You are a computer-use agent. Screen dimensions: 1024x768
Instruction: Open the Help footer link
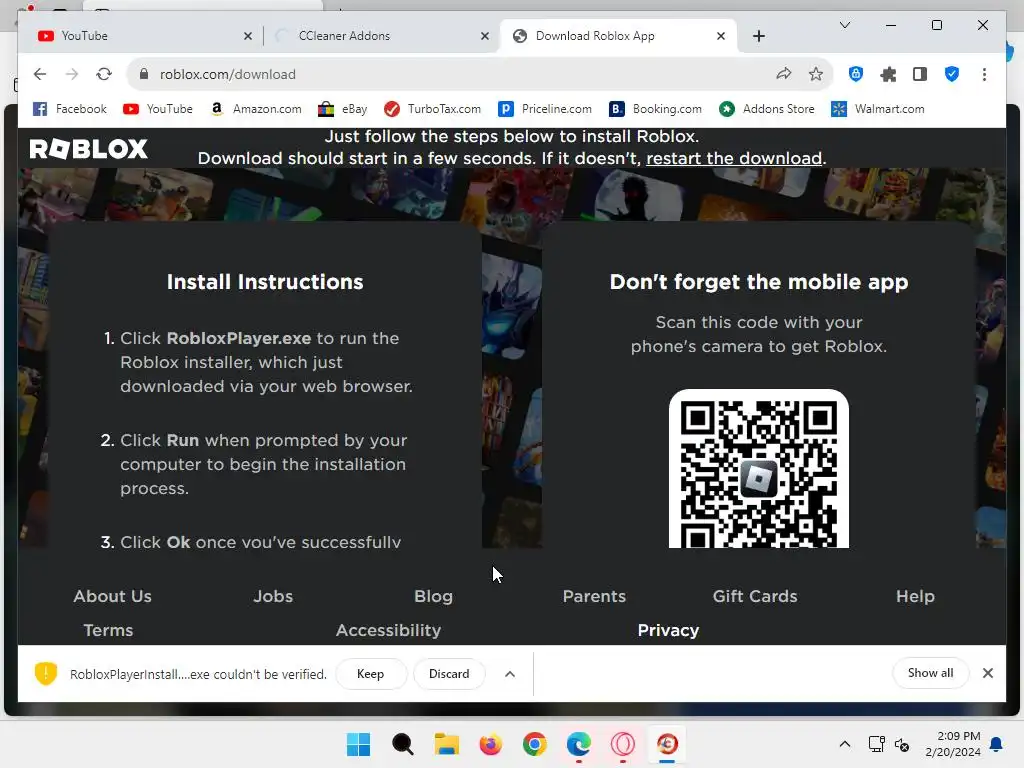click(x=916, y=596)
